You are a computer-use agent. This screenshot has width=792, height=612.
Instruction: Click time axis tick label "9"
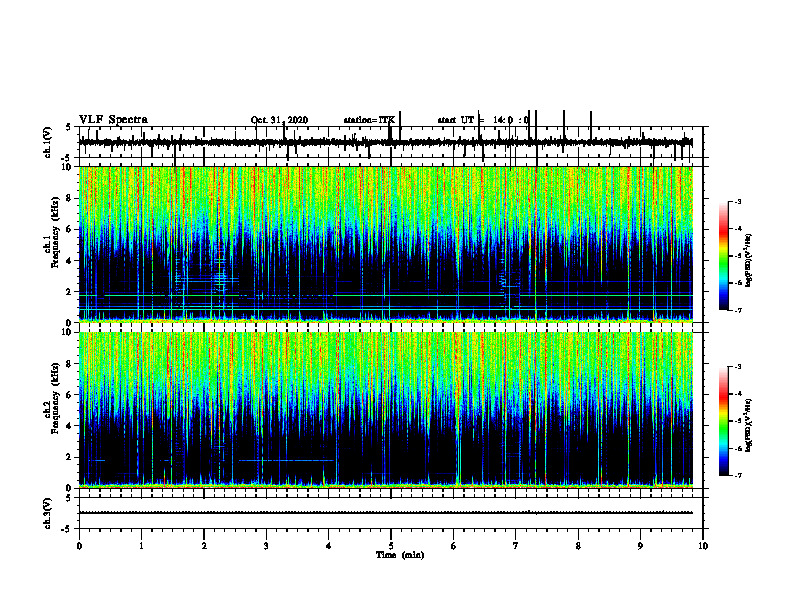pos(640,546)
